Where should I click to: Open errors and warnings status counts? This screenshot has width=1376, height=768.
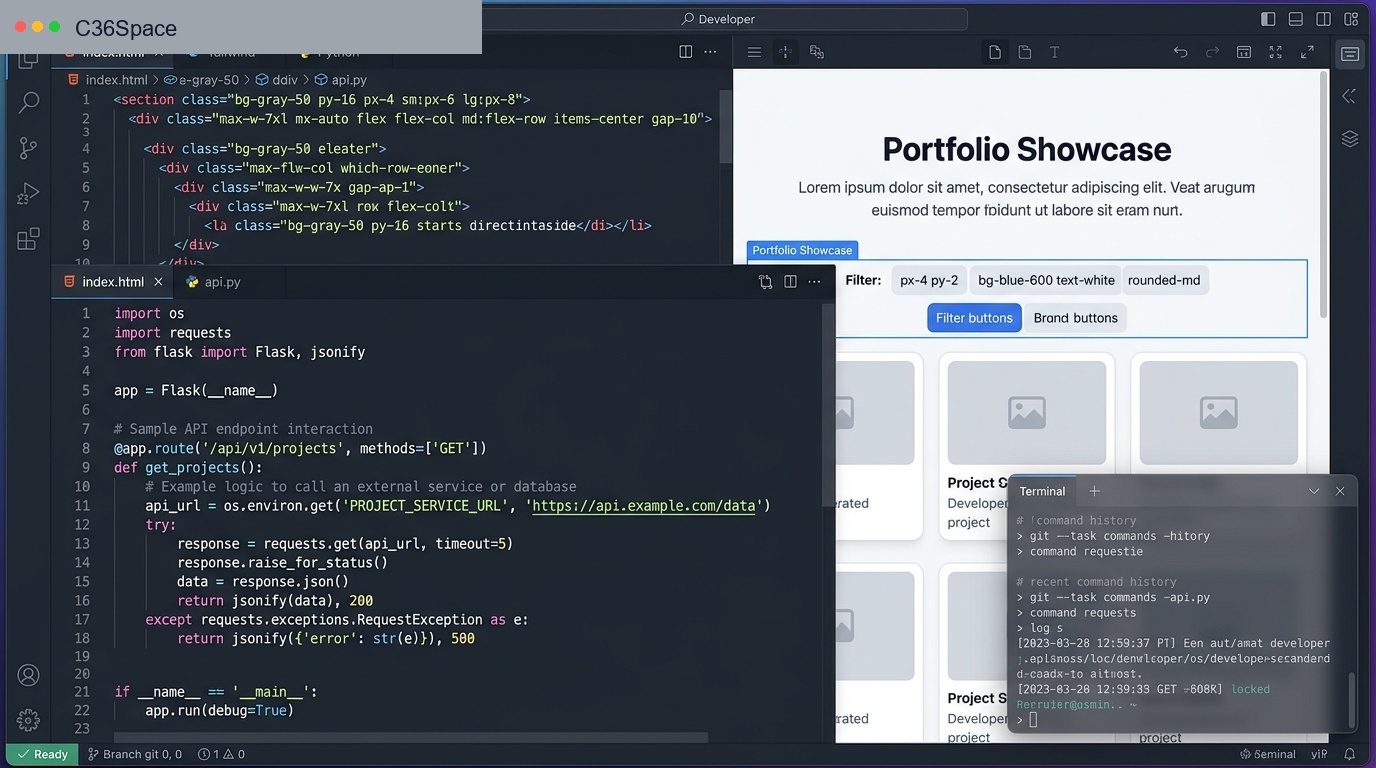pos(221,754)
